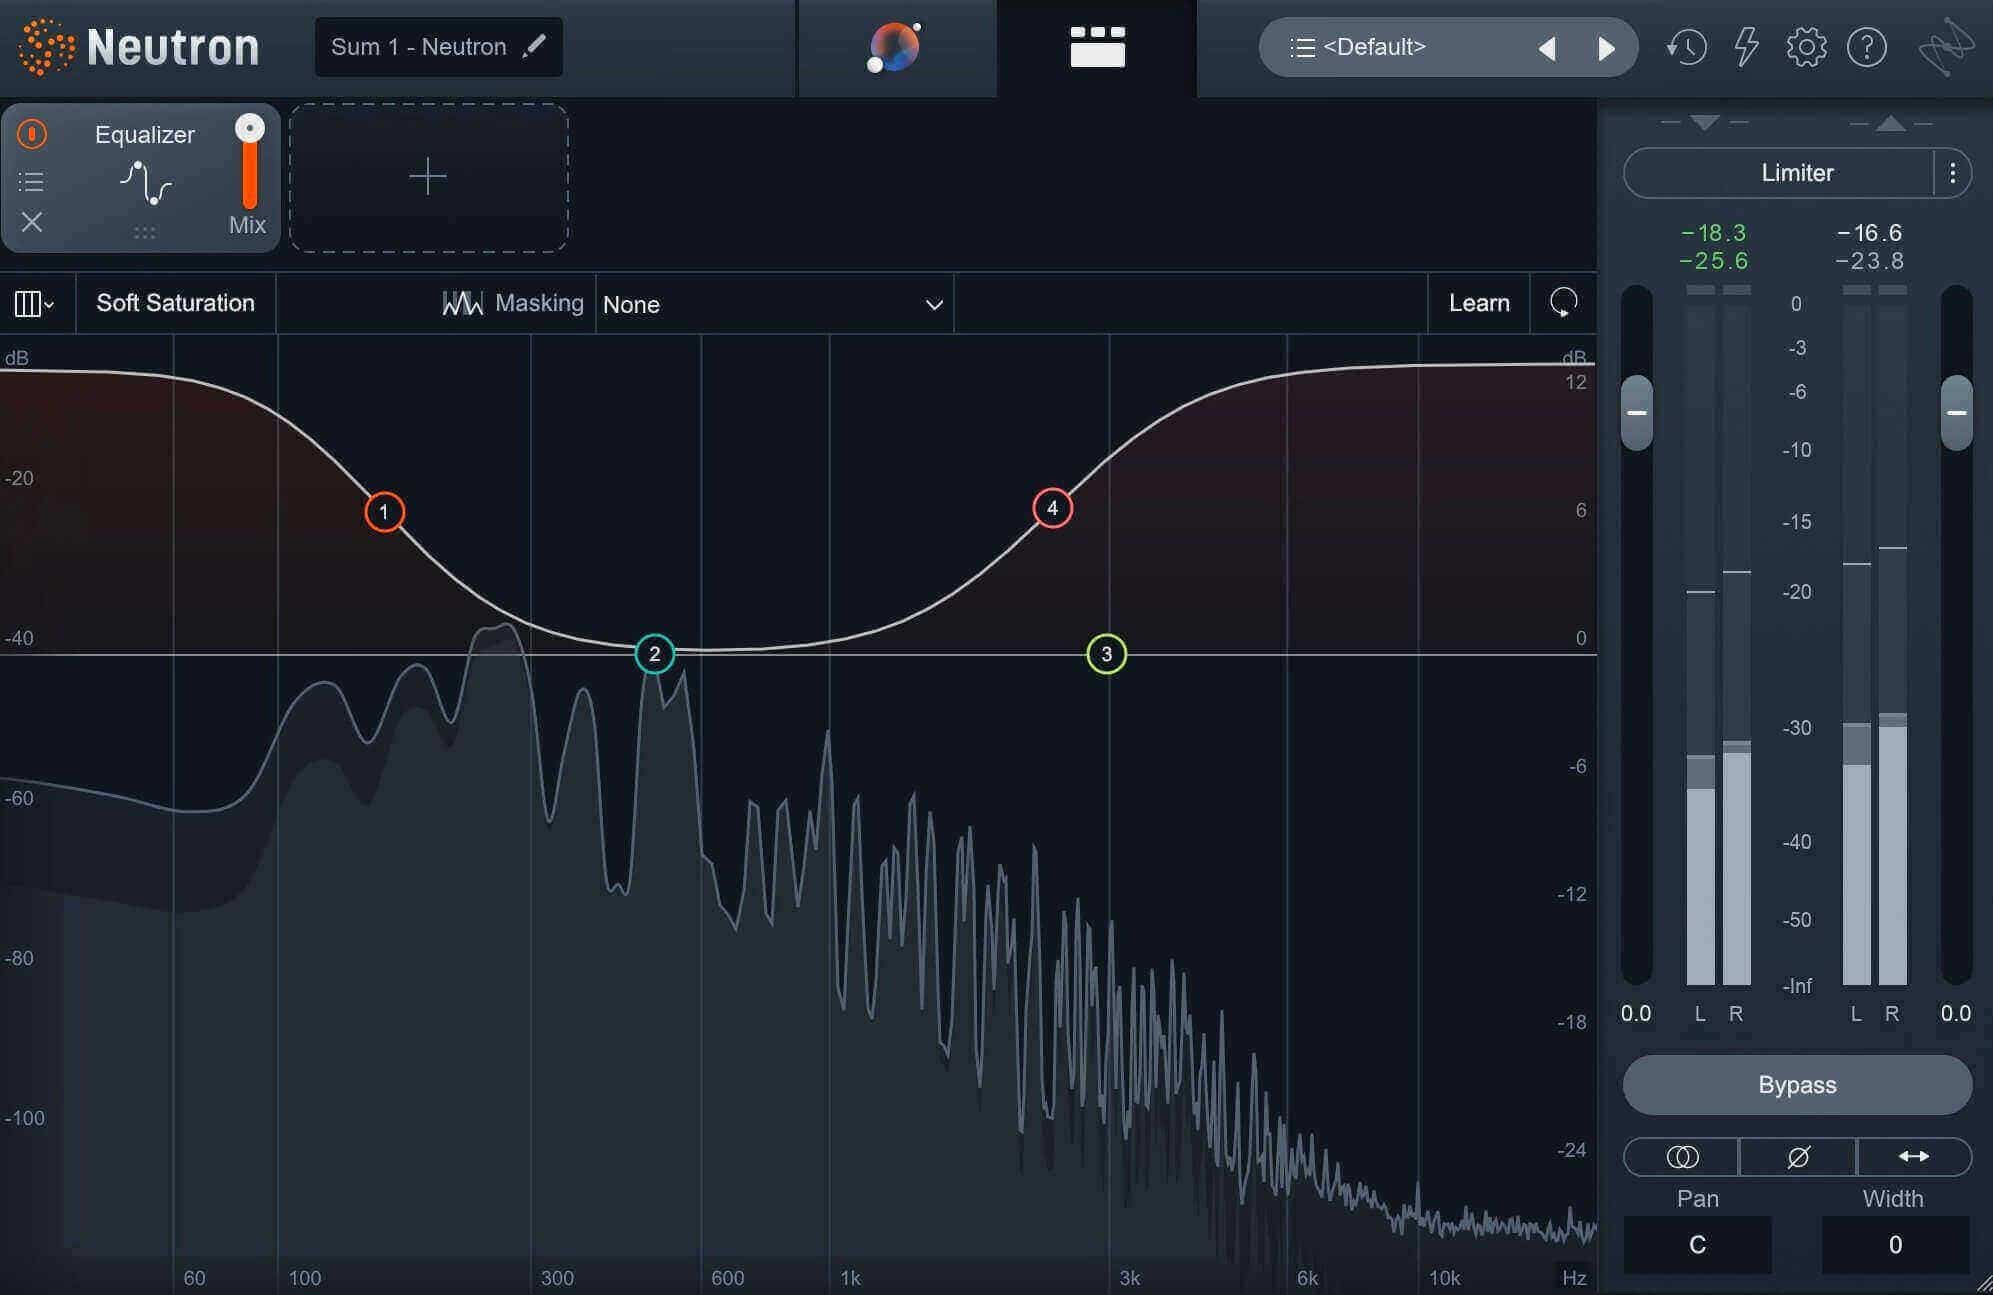Screen dimensions: 1993x1295
Task: Click the Equalizer Mix slider
Action: tap(249, 162)
